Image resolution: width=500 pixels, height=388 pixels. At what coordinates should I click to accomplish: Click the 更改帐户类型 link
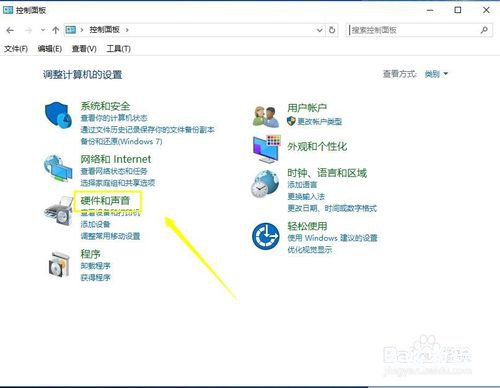click(320, 121)
